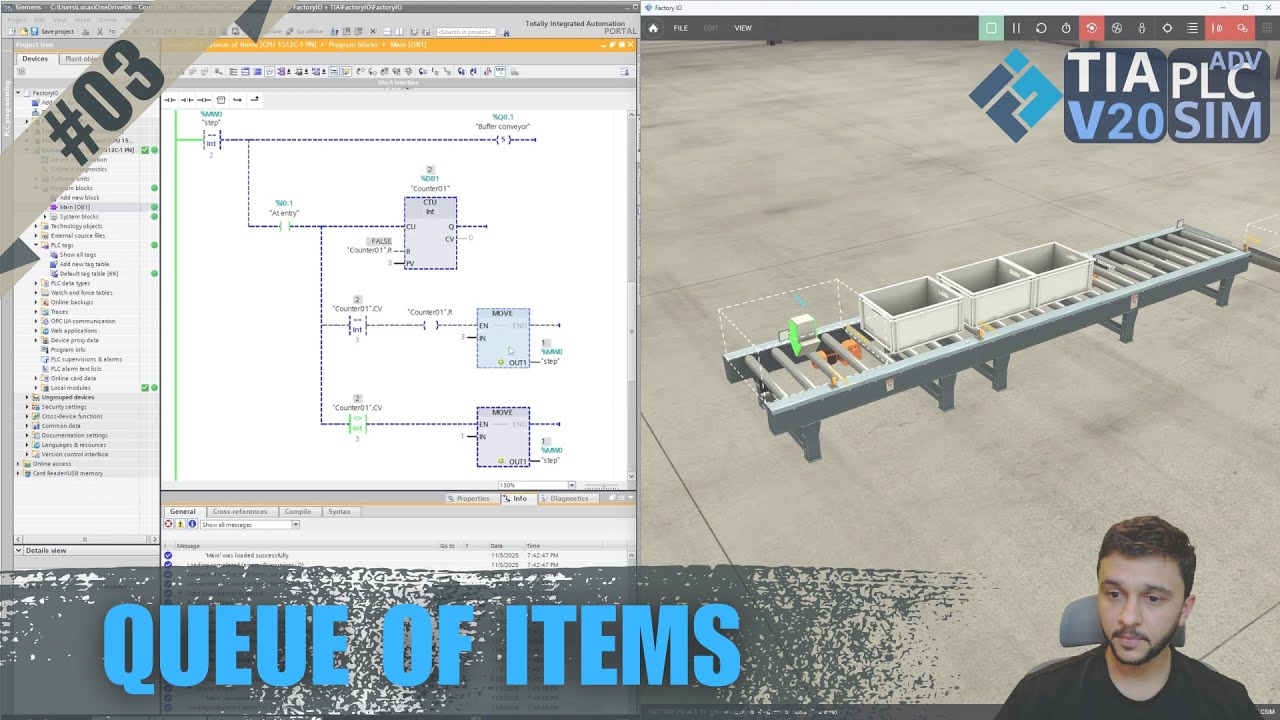Toggle sensor tags display in Factory IO toolbar

1217,28
